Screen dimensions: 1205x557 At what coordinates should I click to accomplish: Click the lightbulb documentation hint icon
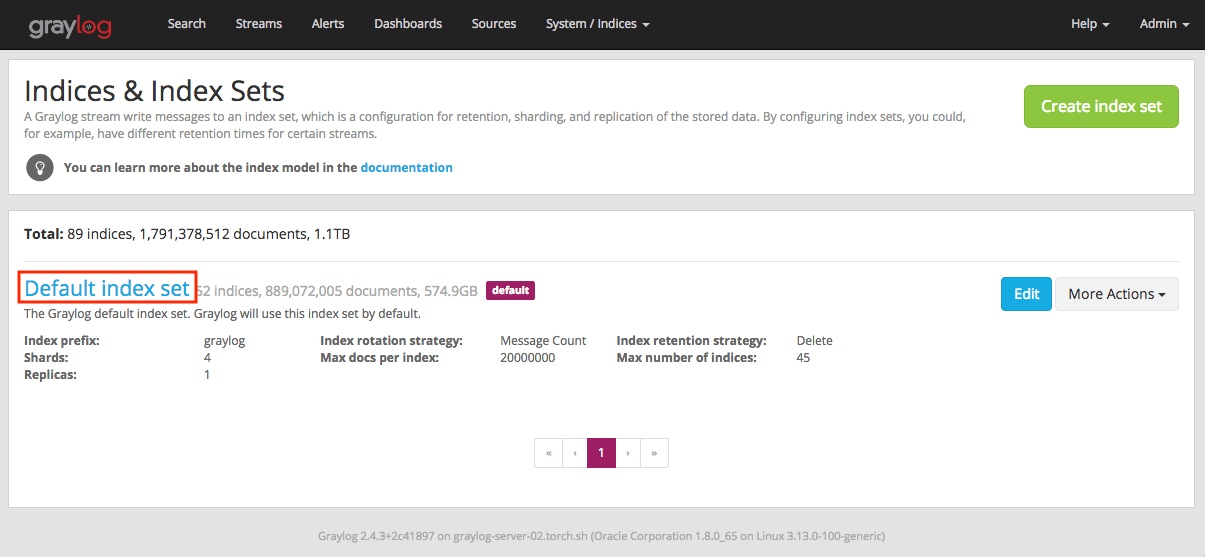coord(40,168)
